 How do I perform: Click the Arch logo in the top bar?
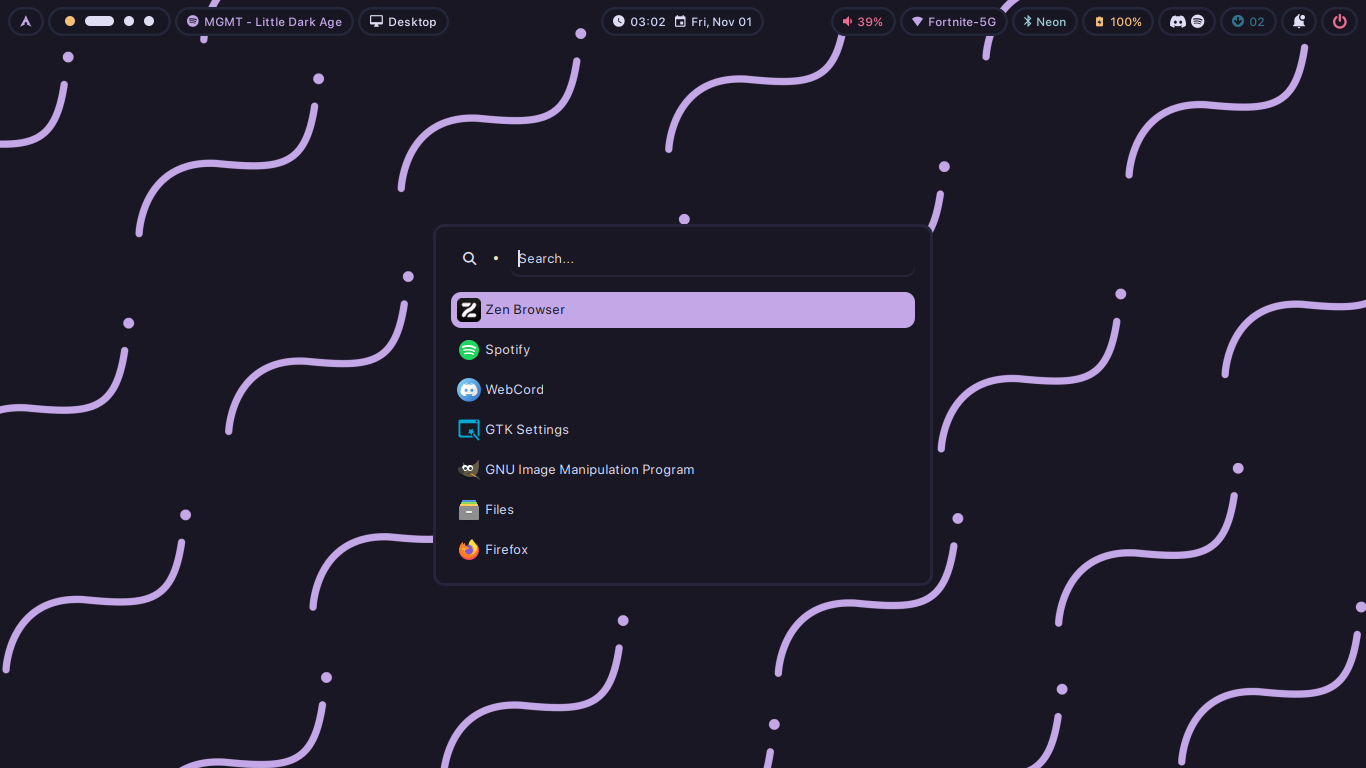click(x=25, y=21)
